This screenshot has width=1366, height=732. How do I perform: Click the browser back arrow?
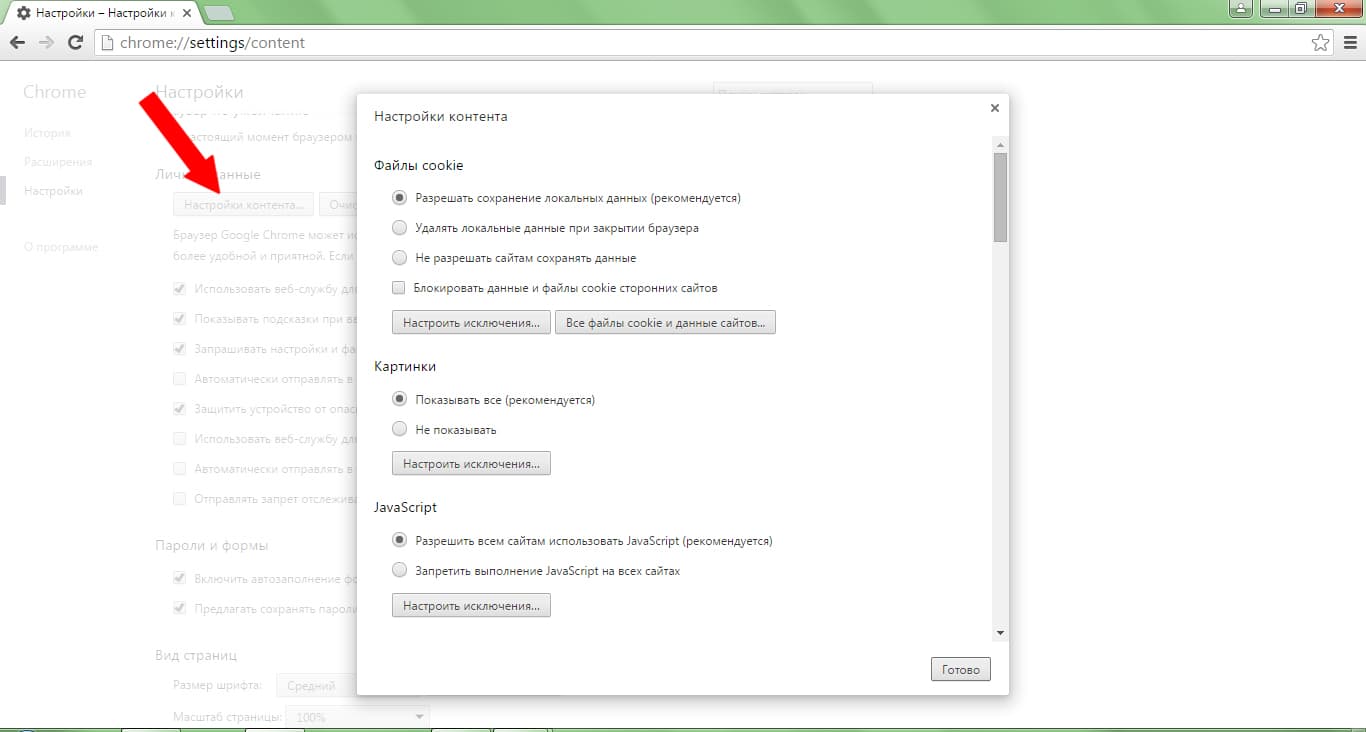click(x=17, y=43)
